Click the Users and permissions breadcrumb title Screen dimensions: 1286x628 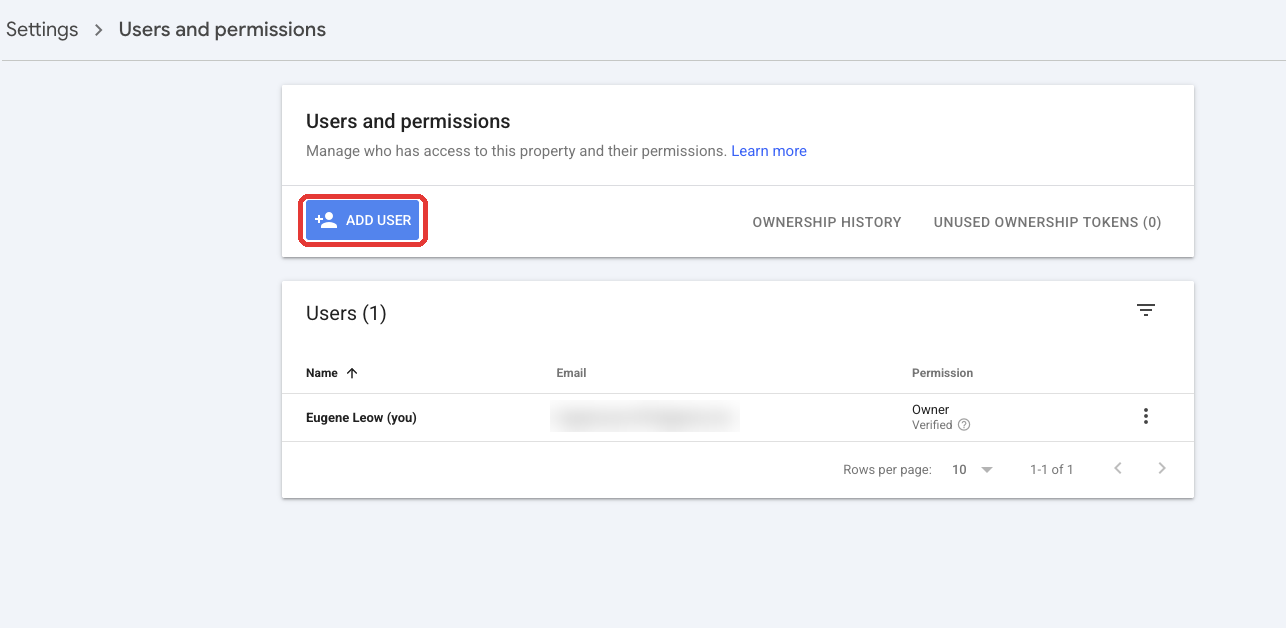click(222, 29)
